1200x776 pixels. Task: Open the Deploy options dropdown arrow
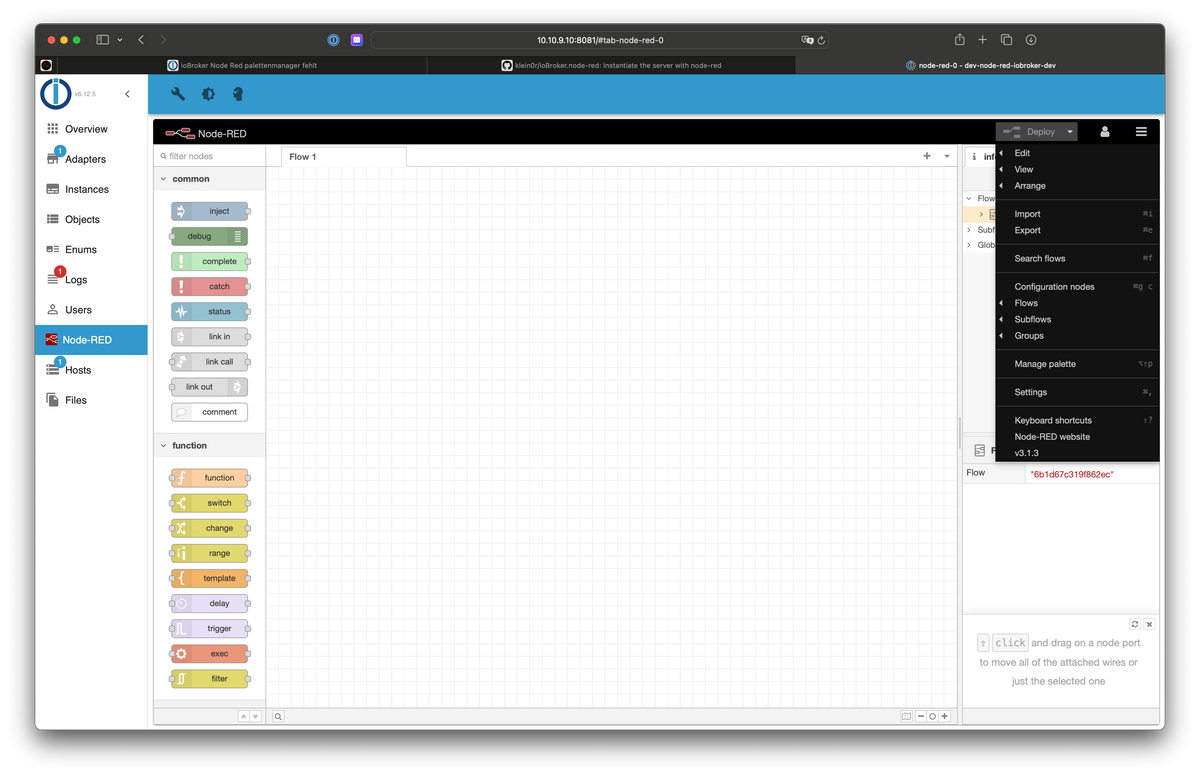pyautogui.click(x=1070, y=132)
